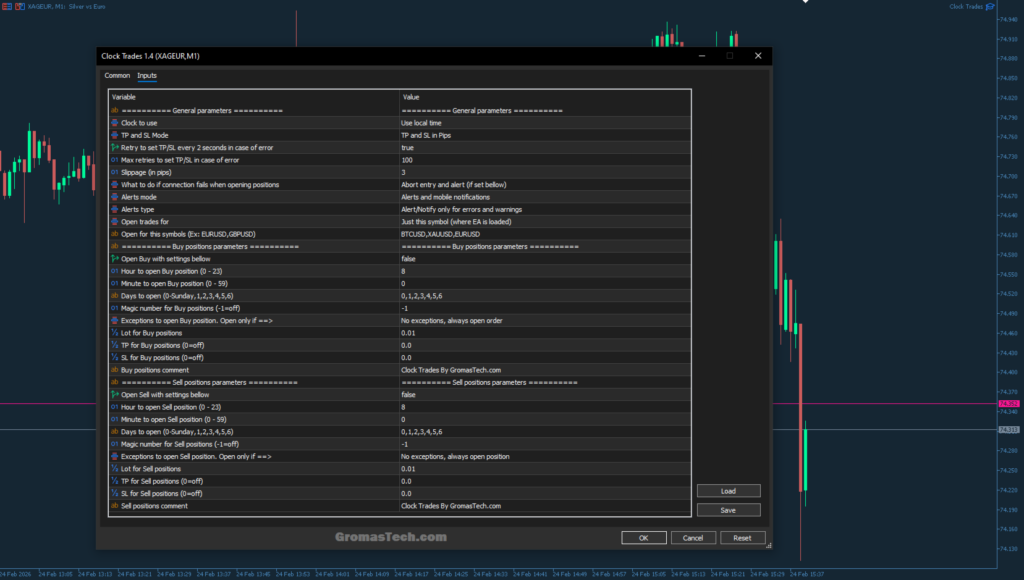The height and width of the screenshot is (580, 1024).
Task: Save the current input settings
Action: [x=728, y=510]
